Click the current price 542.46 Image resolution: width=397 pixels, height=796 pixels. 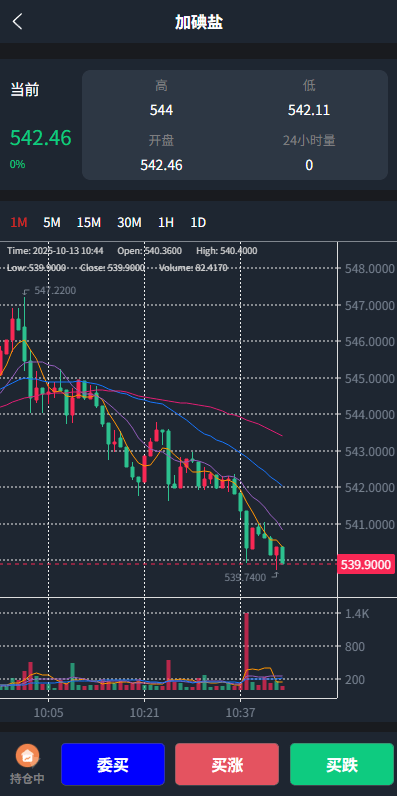click(41, 138)
